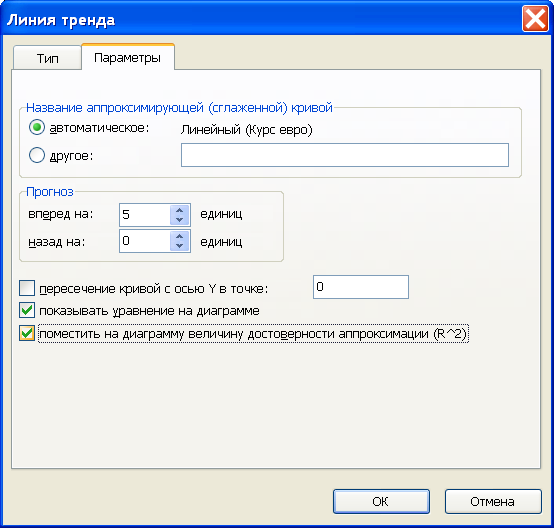
Task: Decrease the назад на forecast value
Action: click(x=179, y=246)
